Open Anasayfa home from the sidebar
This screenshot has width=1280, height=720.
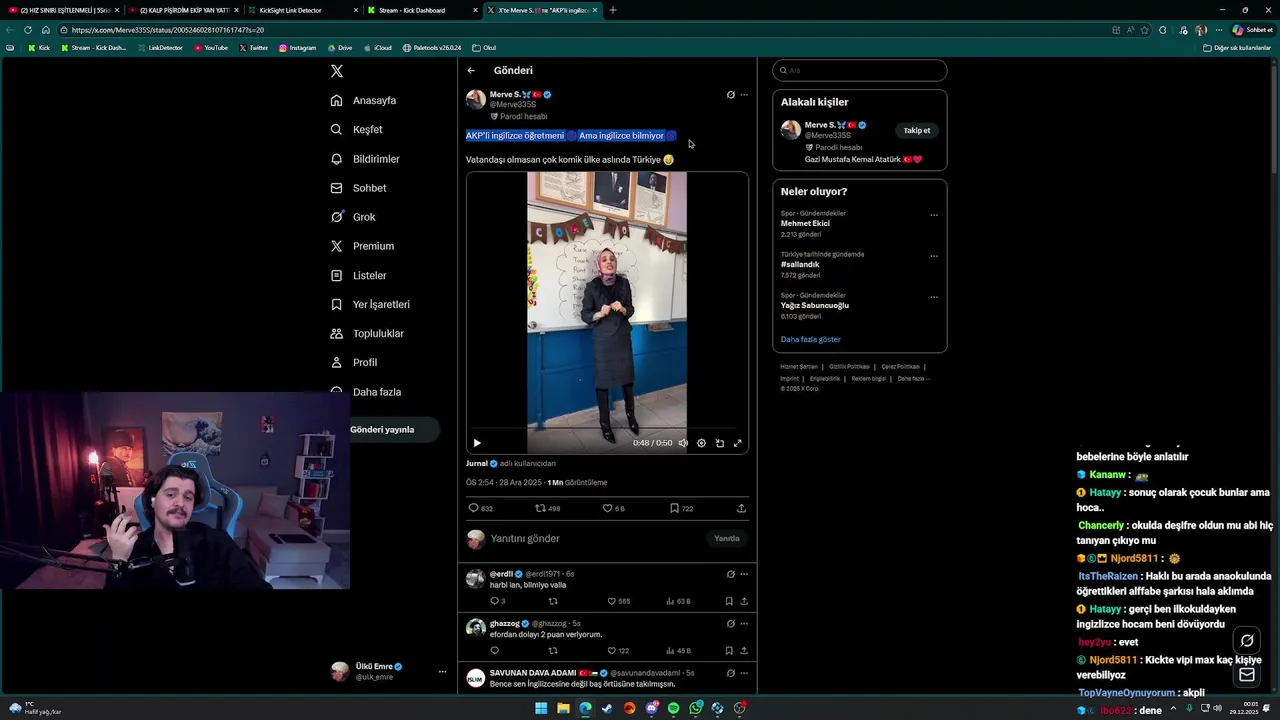(x=364, y=100)
